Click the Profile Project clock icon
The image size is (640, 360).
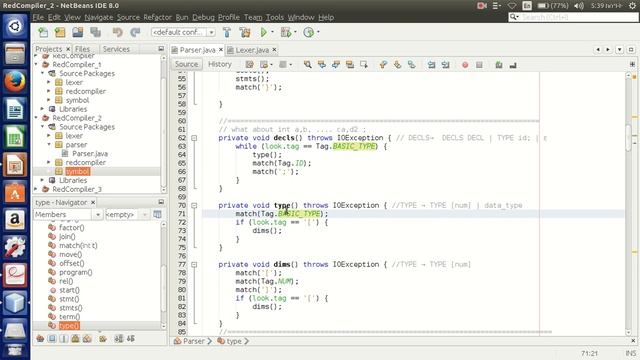click(309, 32)
